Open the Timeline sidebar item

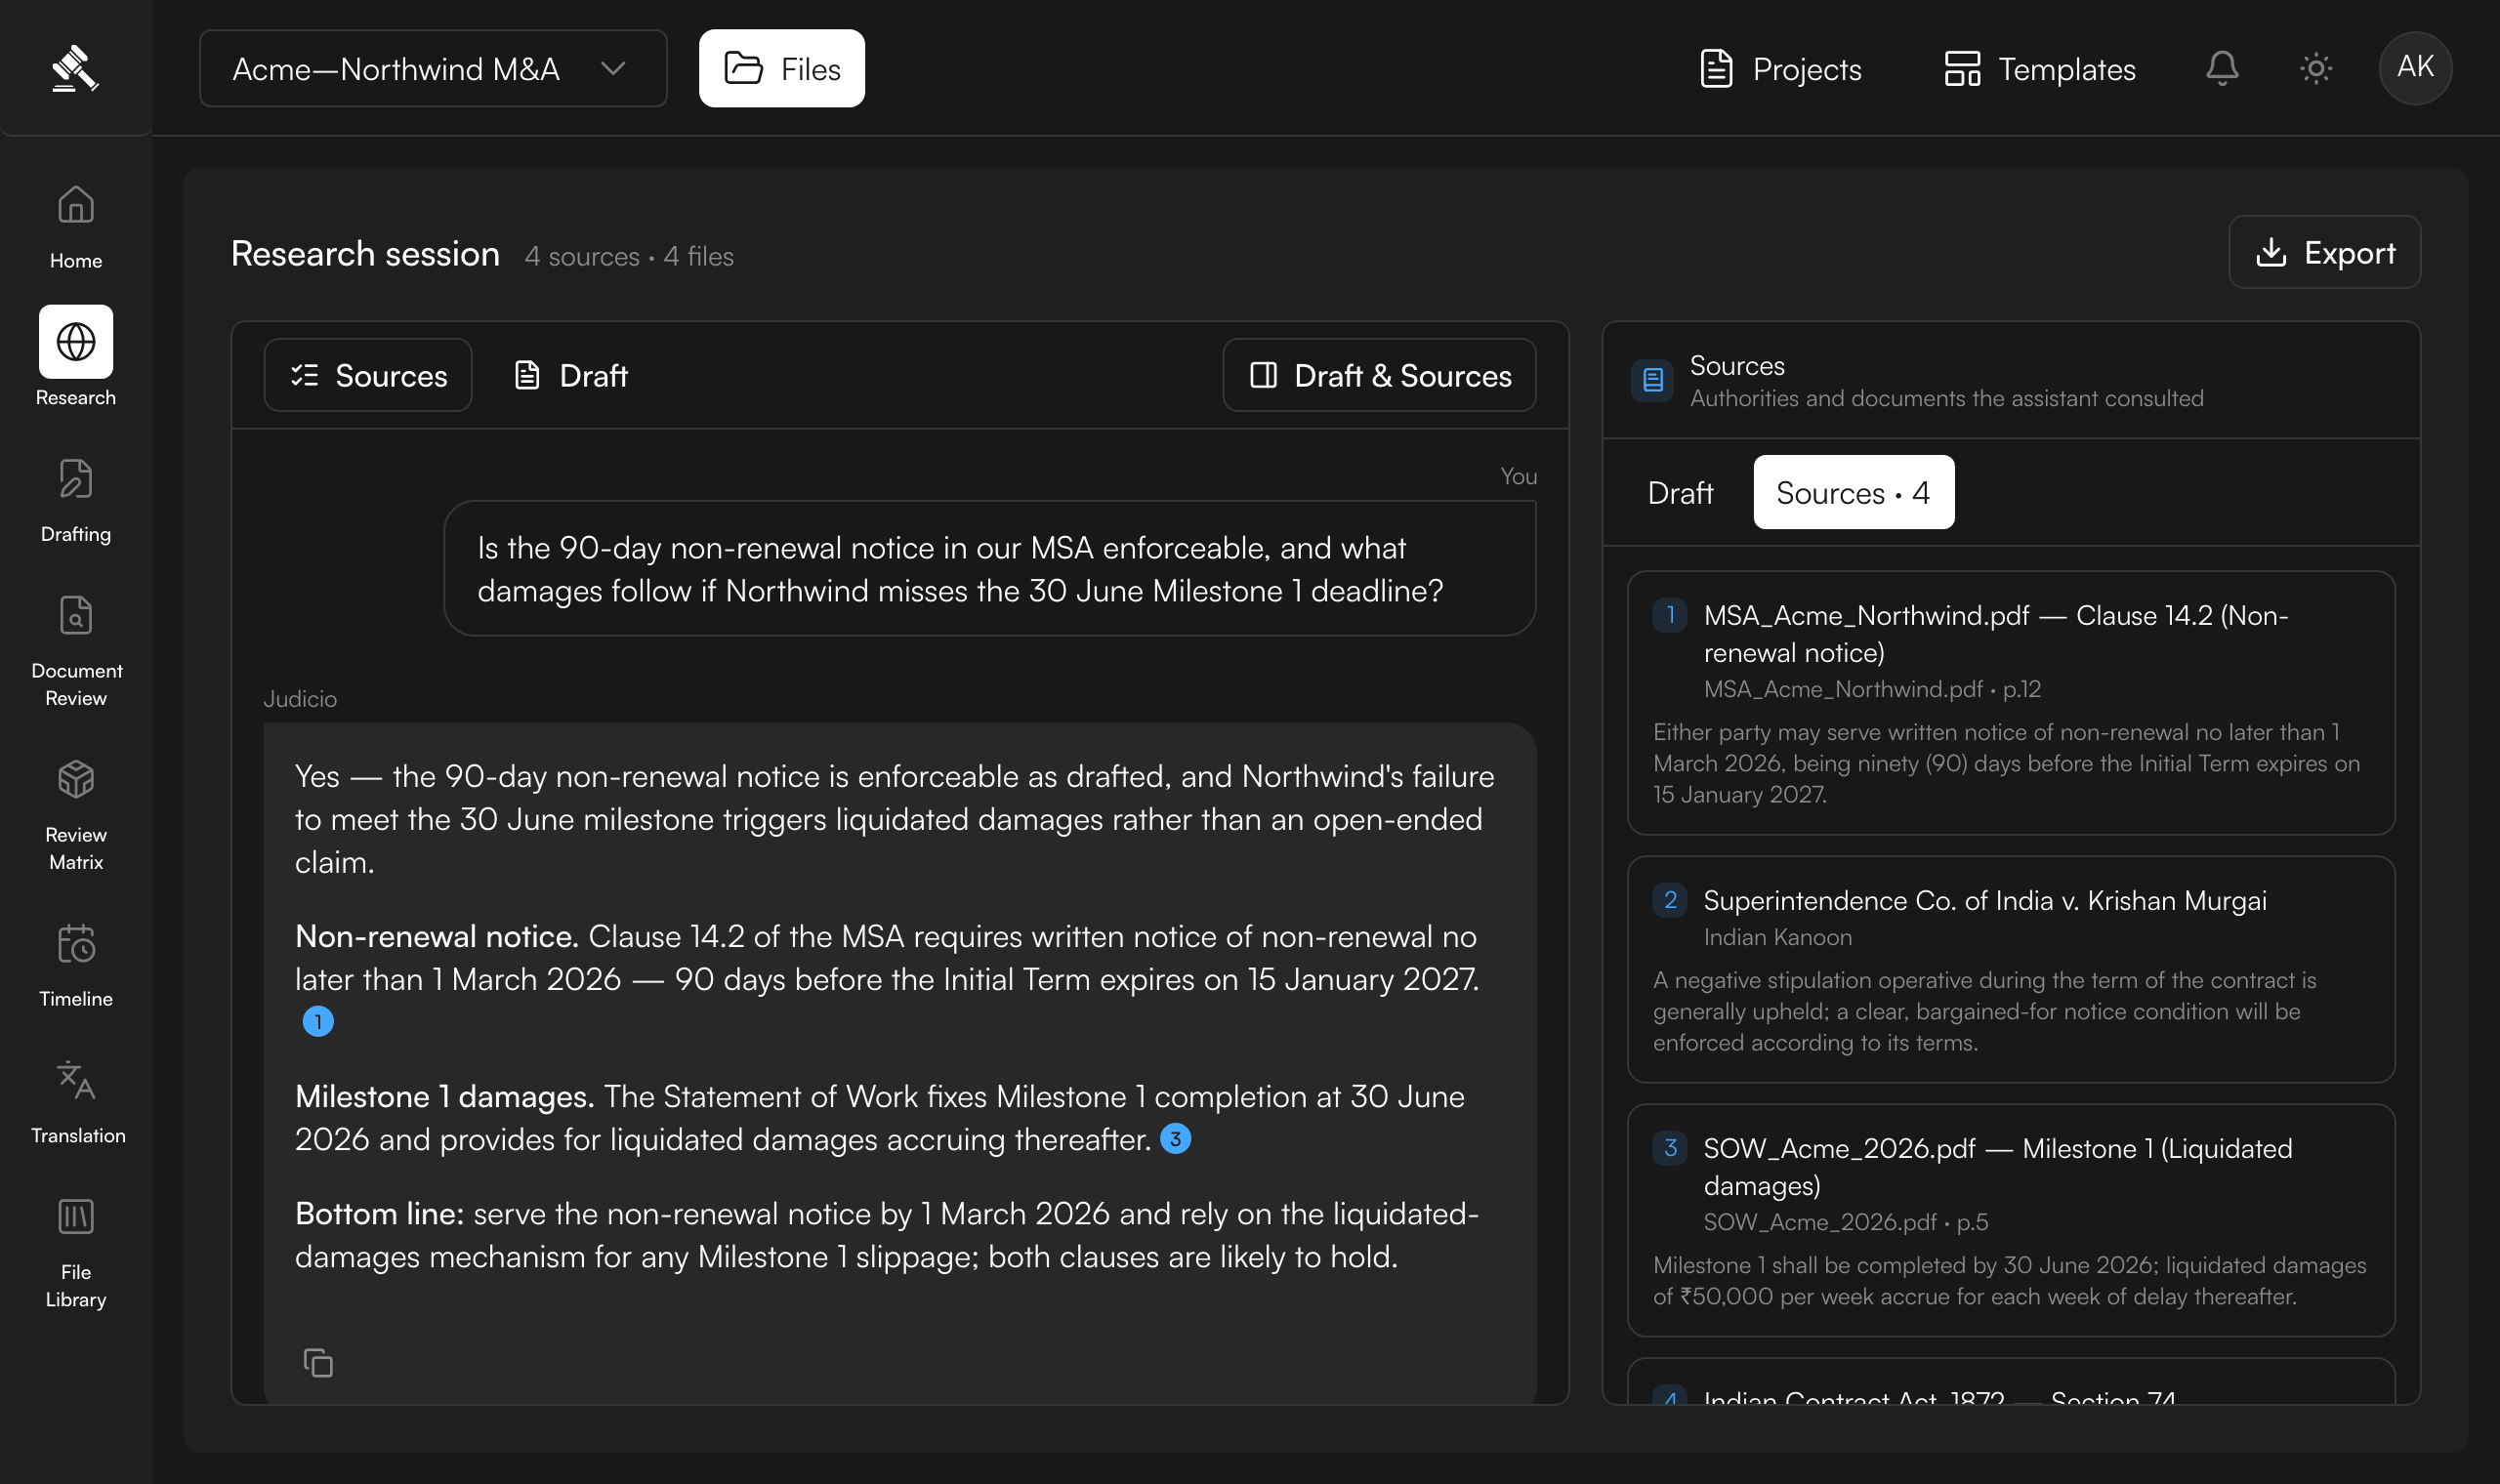click(76, 965)
